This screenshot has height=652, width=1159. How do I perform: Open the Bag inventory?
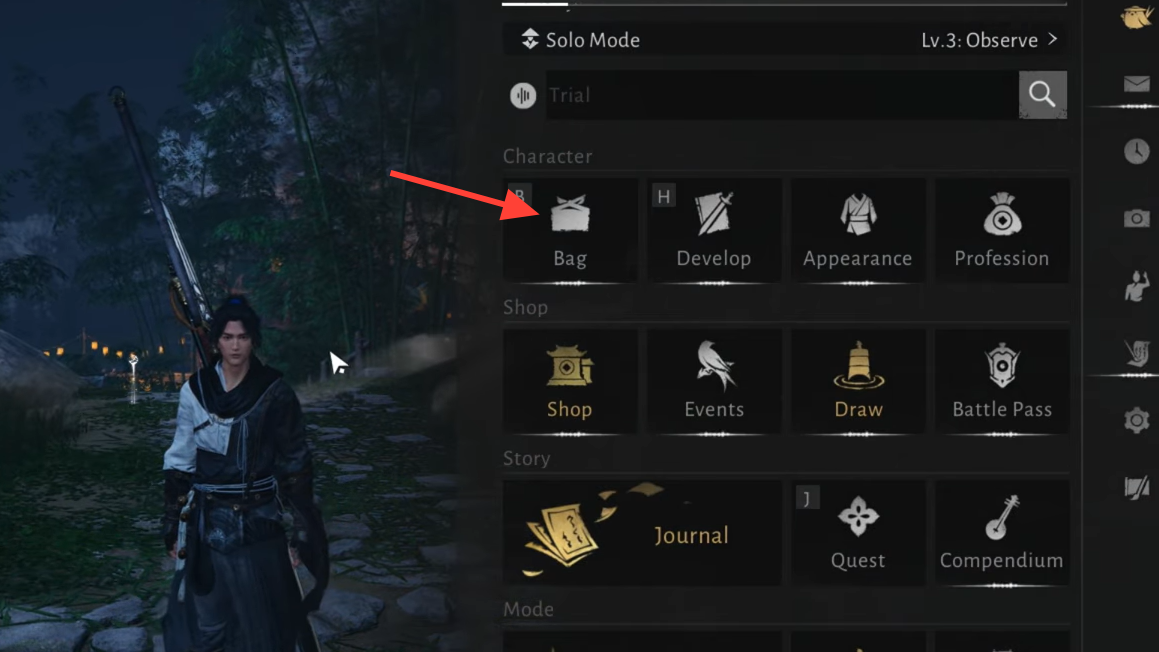(x=570, y=230)
